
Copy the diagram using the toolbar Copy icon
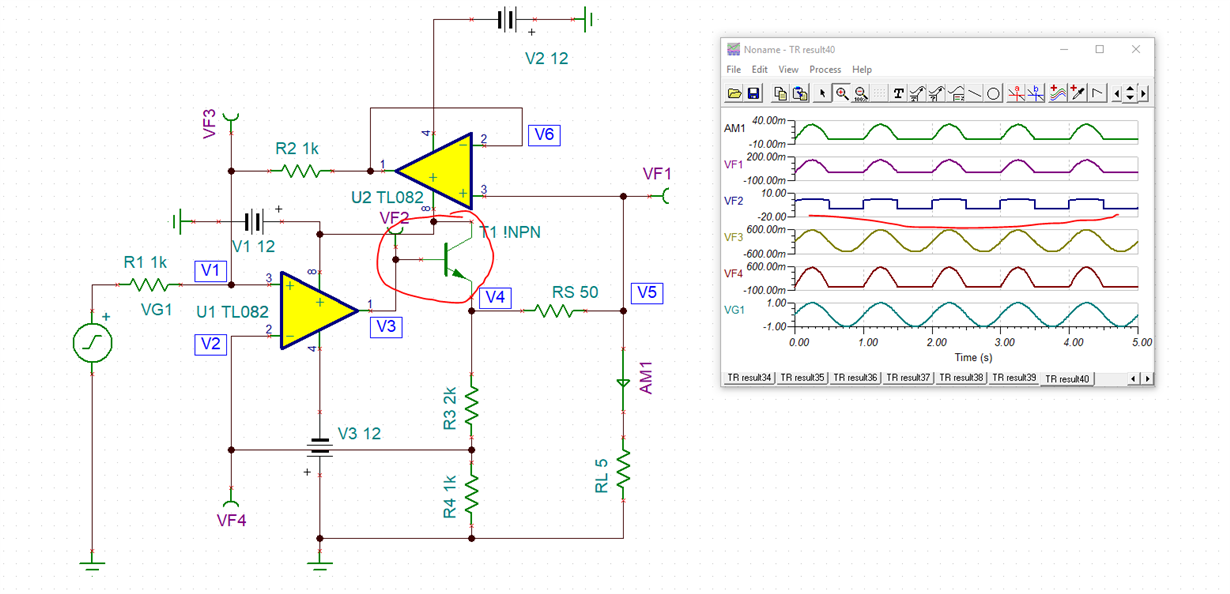point(781,93)
